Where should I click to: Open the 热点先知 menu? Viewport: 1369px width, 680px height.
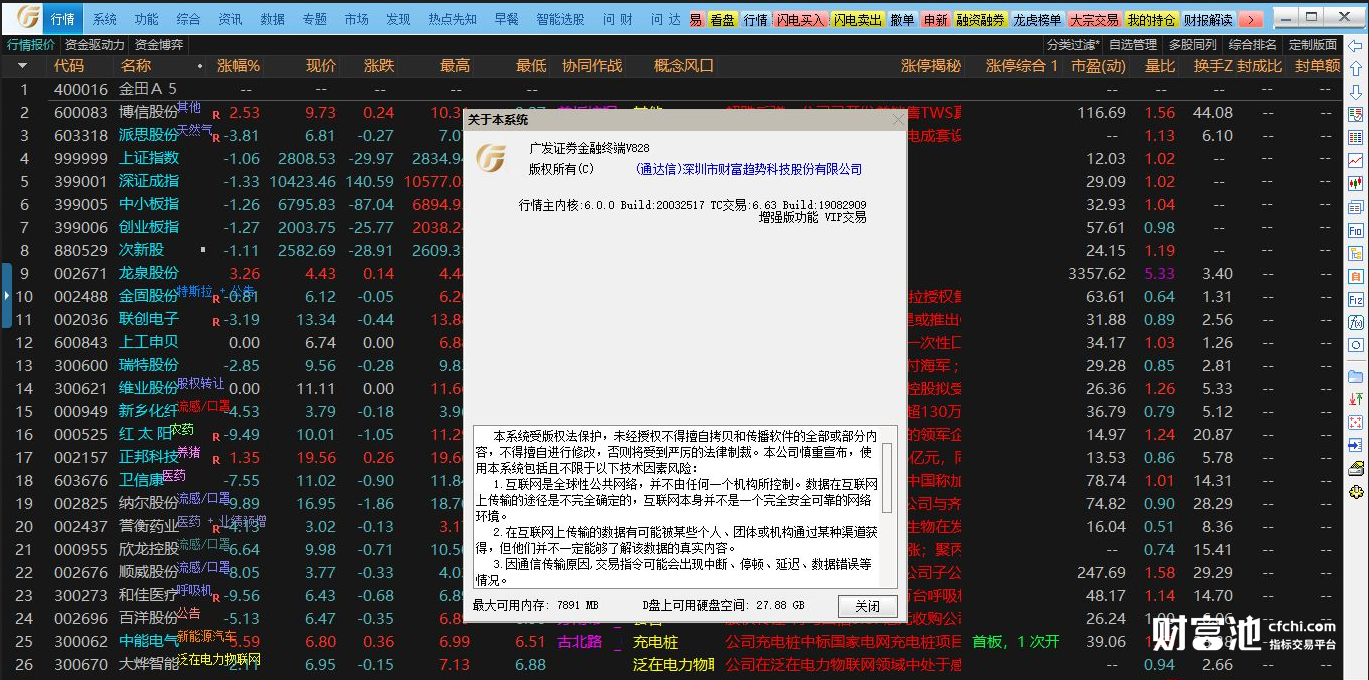[x=452, y=19]
